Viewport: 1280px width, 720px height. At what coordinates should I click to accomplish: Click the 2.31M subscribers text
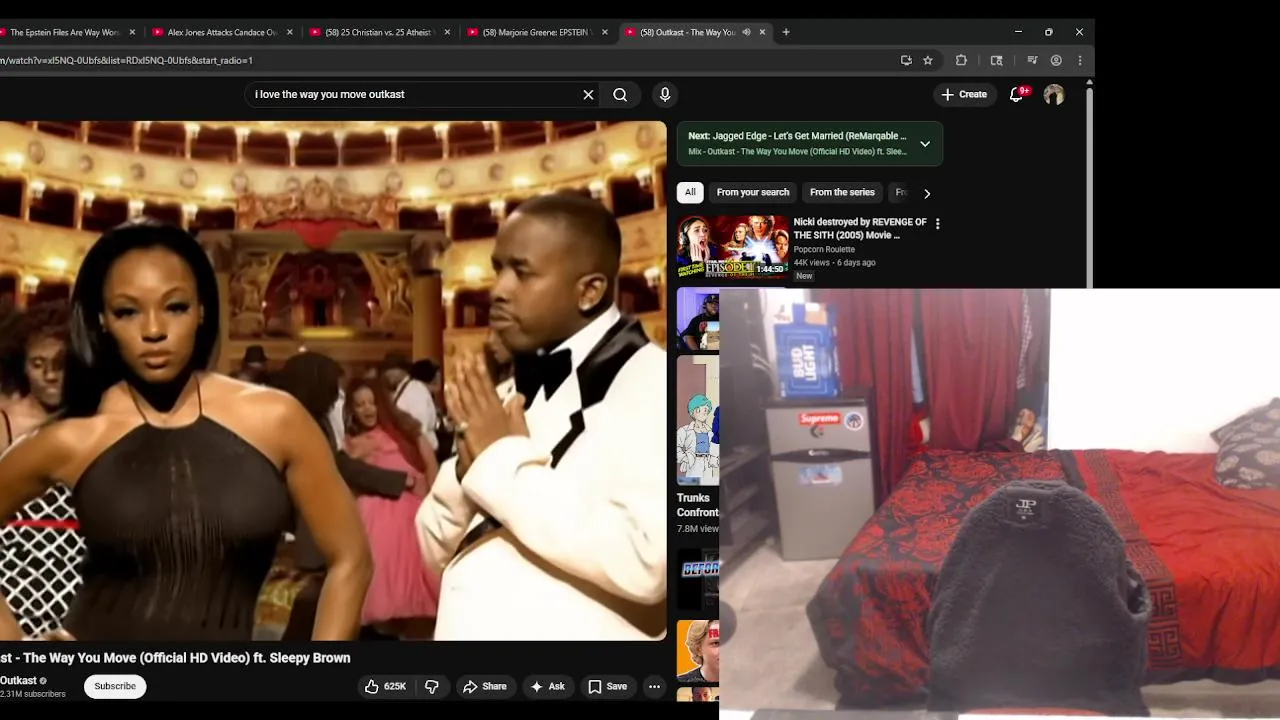coord(33,694)
